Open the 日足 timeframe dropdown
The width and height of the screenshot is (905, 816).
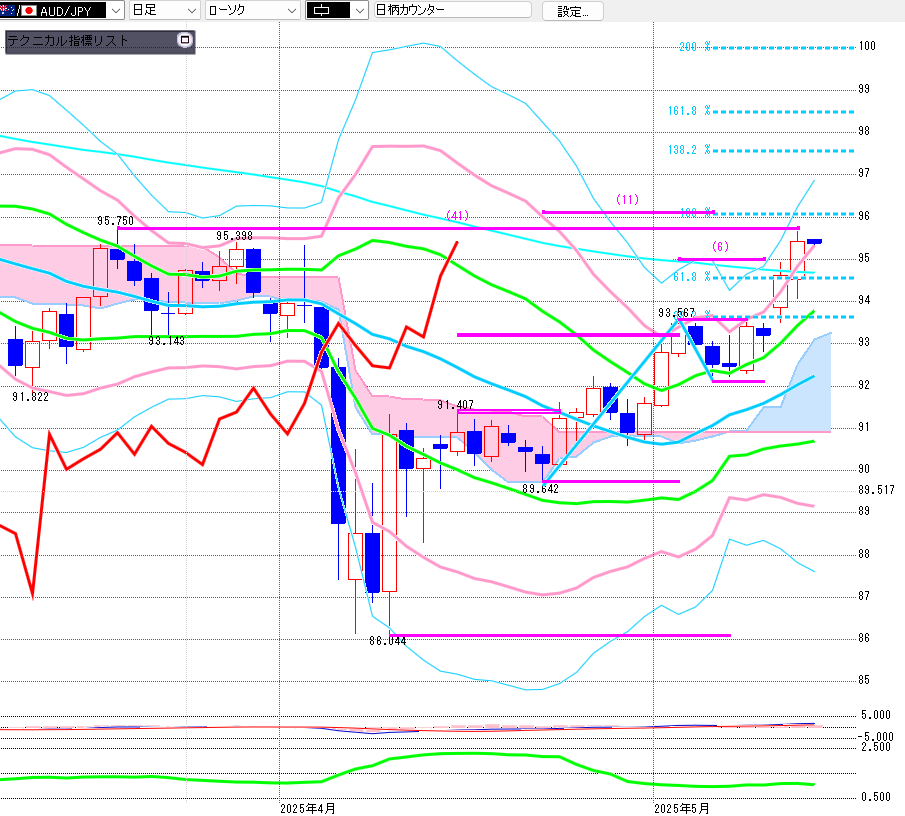pyautogui.click(x=164, y=10)
